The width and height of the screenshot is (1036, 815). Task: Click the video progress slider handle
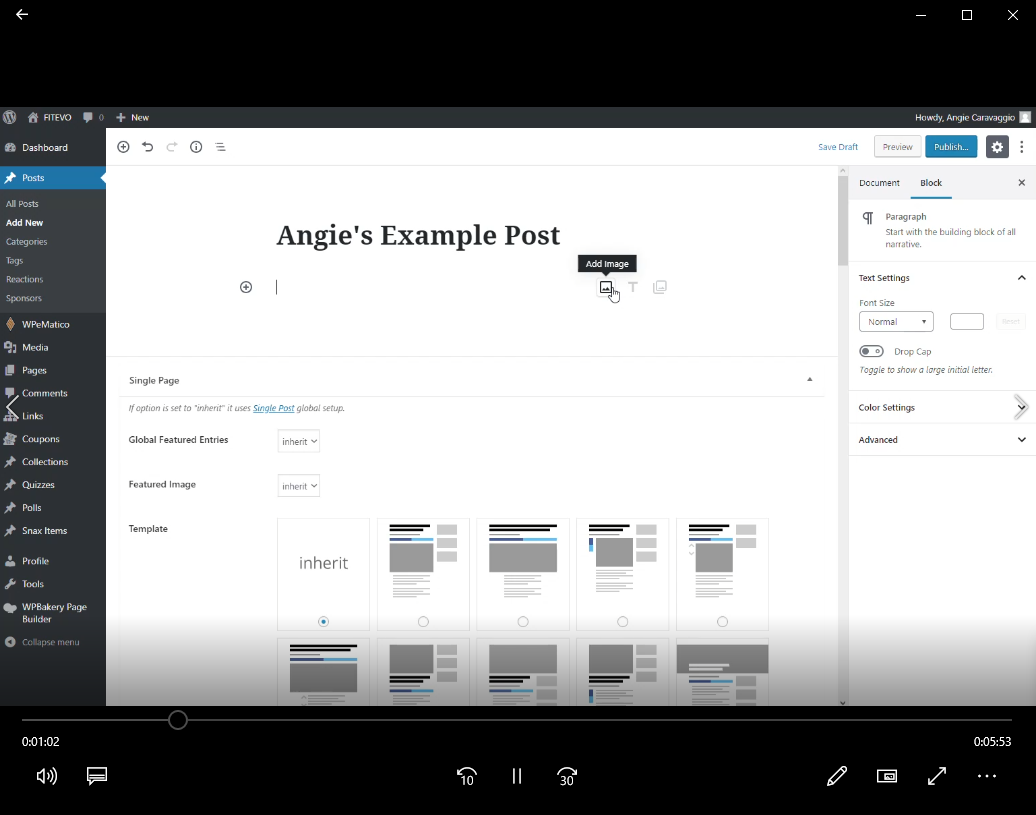pyautogui.click(x=178, y=720)
